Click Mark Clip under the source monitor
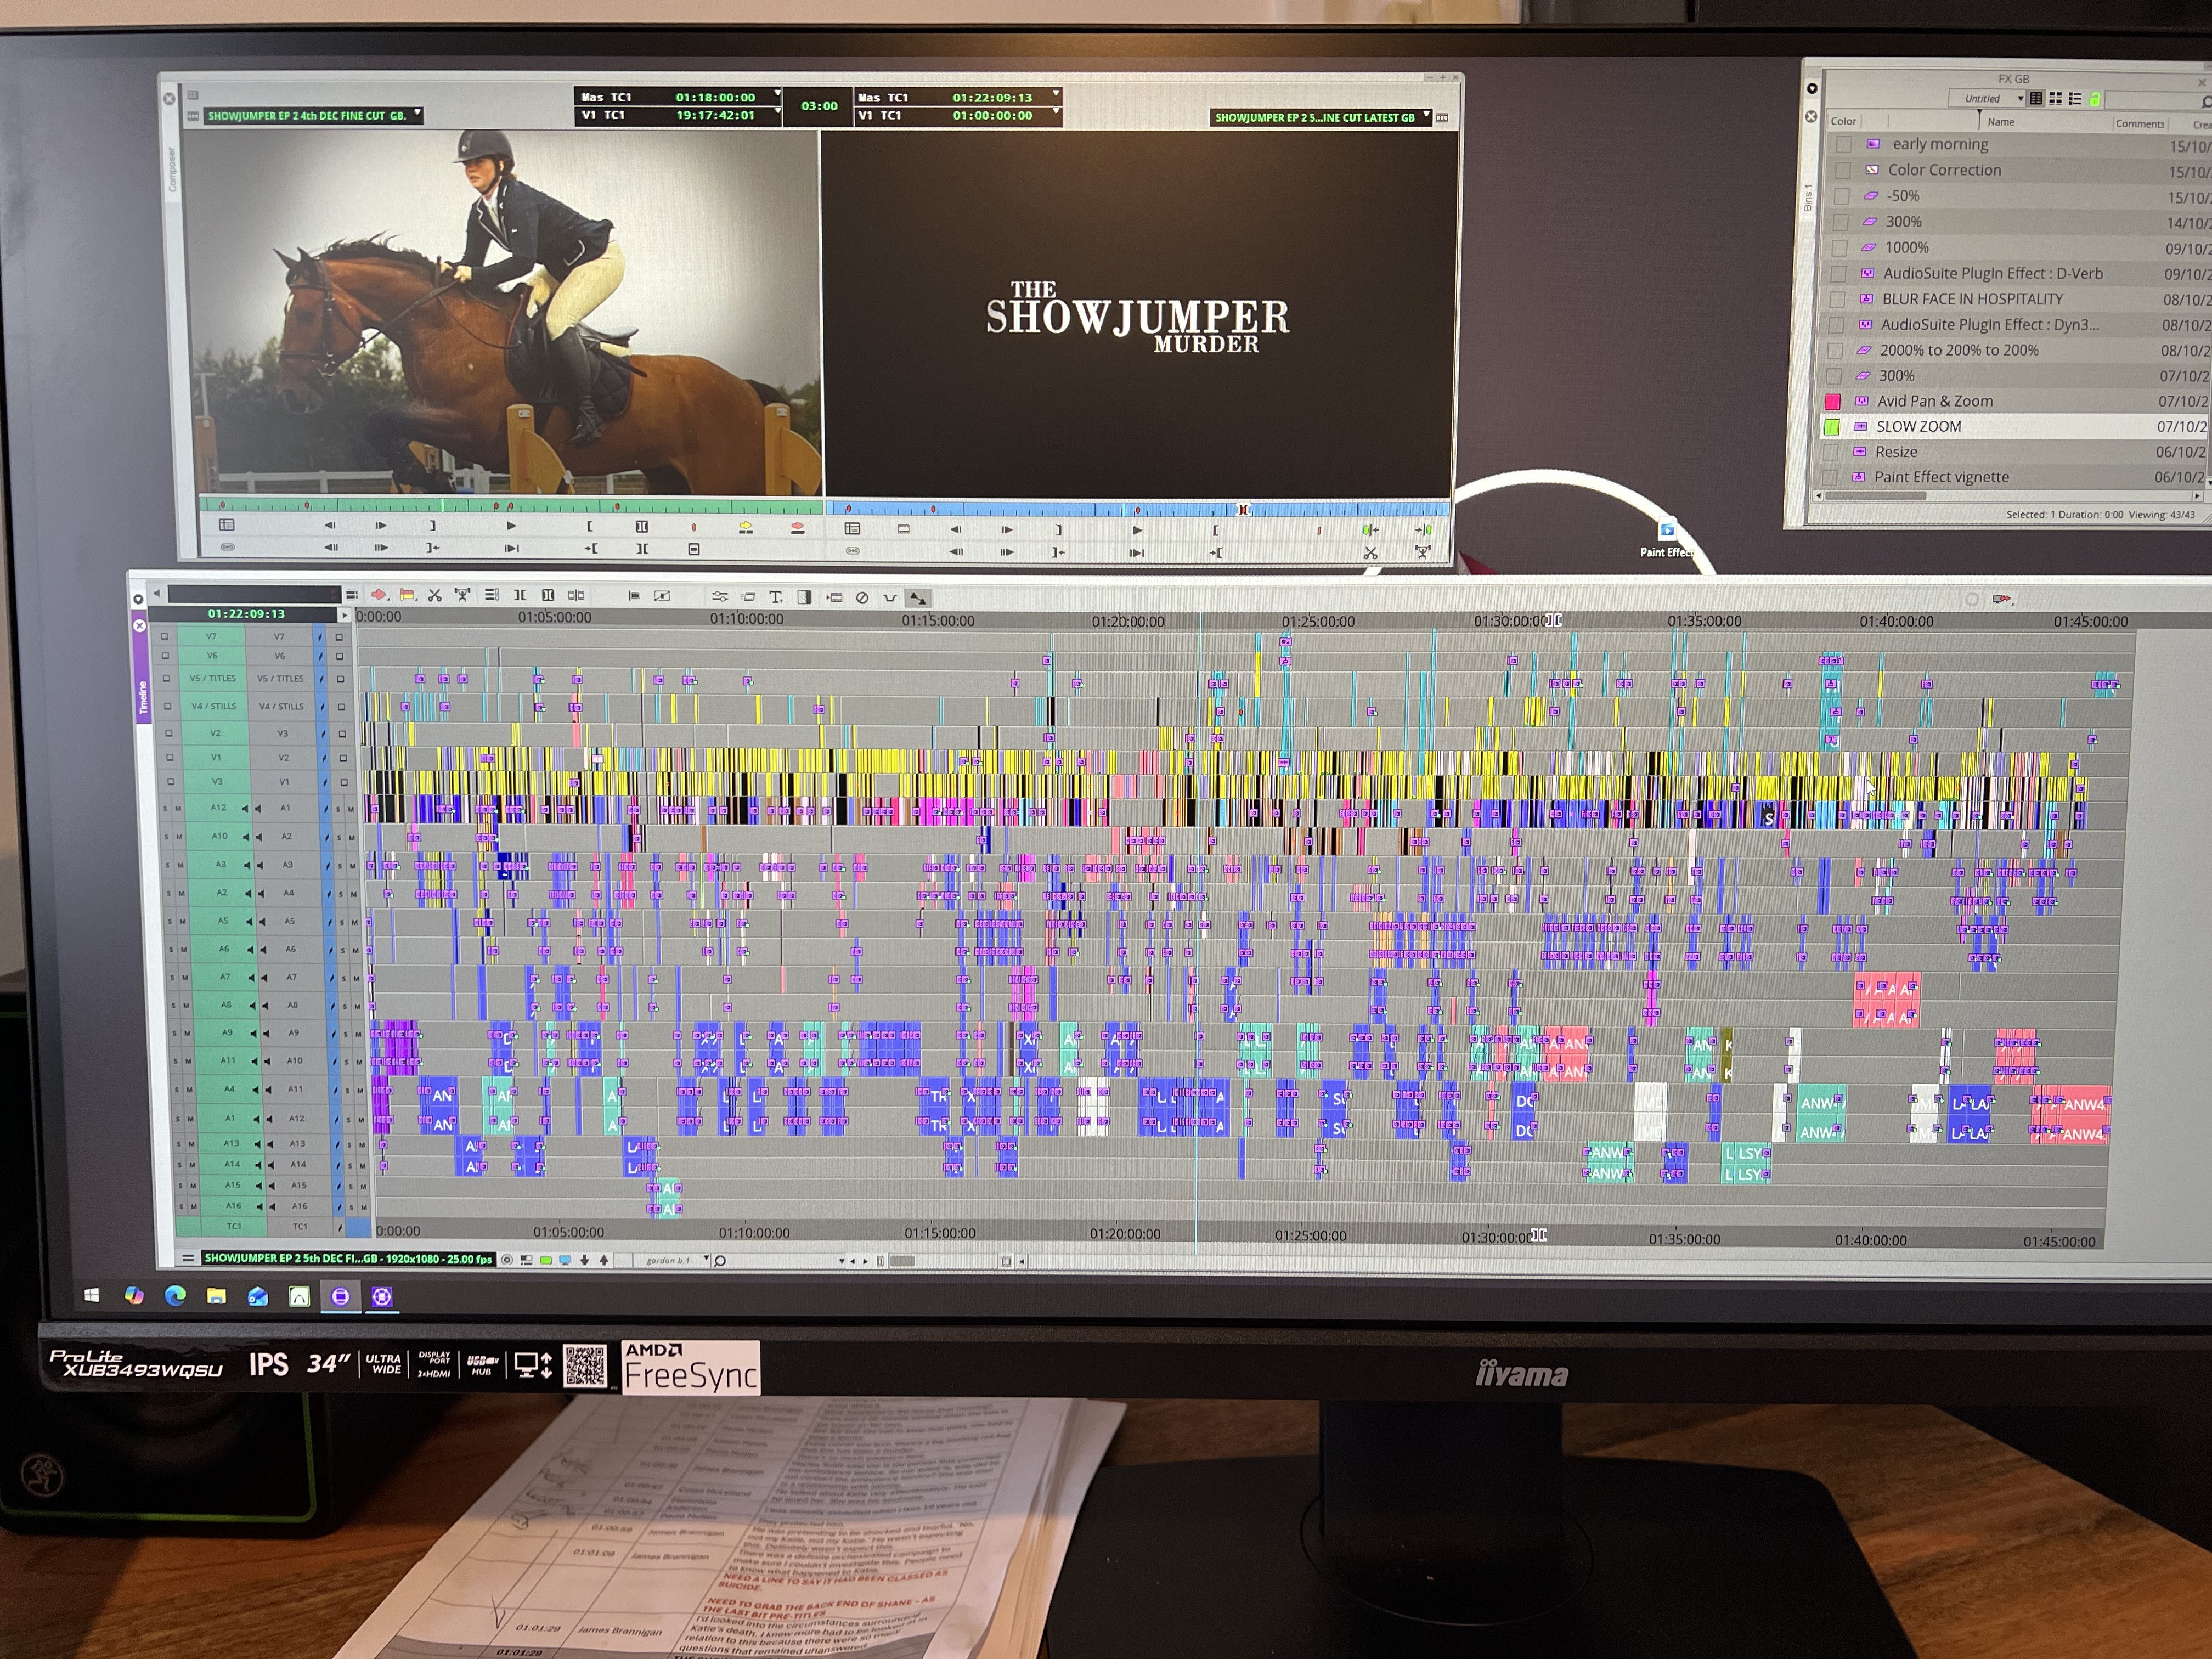 coord(642,526)
